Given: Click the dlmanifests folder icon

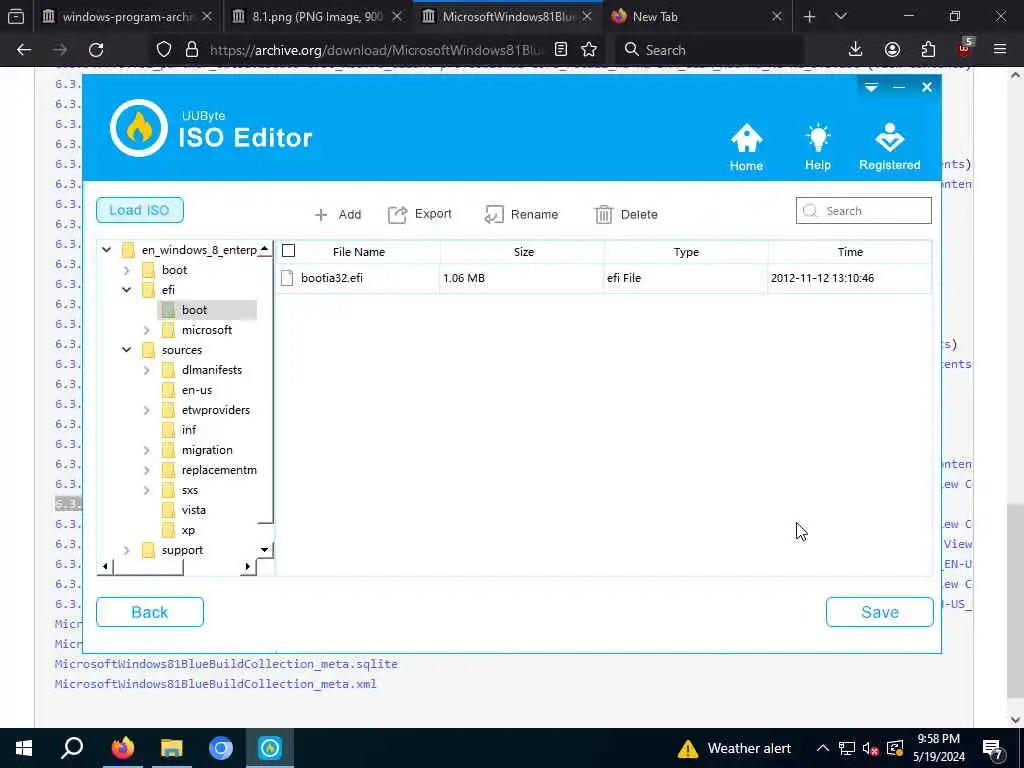Looking at the screenshot, I should click(168, 370).
